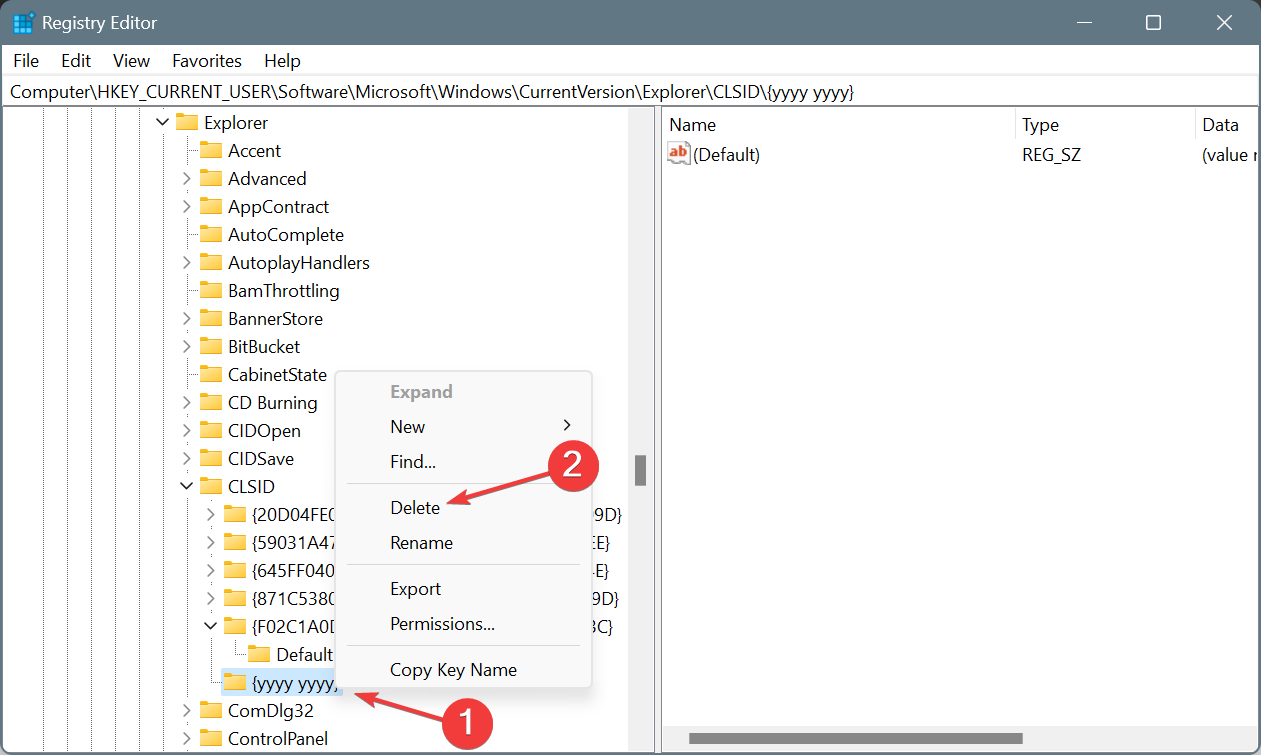Click the ComDlg32 folder icon
This screenshot has width=1261, height=755.
210,711
